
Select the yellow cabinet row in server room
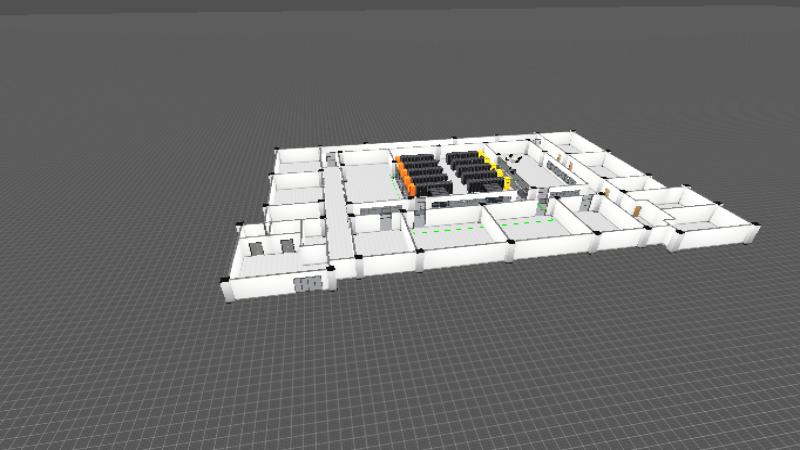click(x=494, y=170)
